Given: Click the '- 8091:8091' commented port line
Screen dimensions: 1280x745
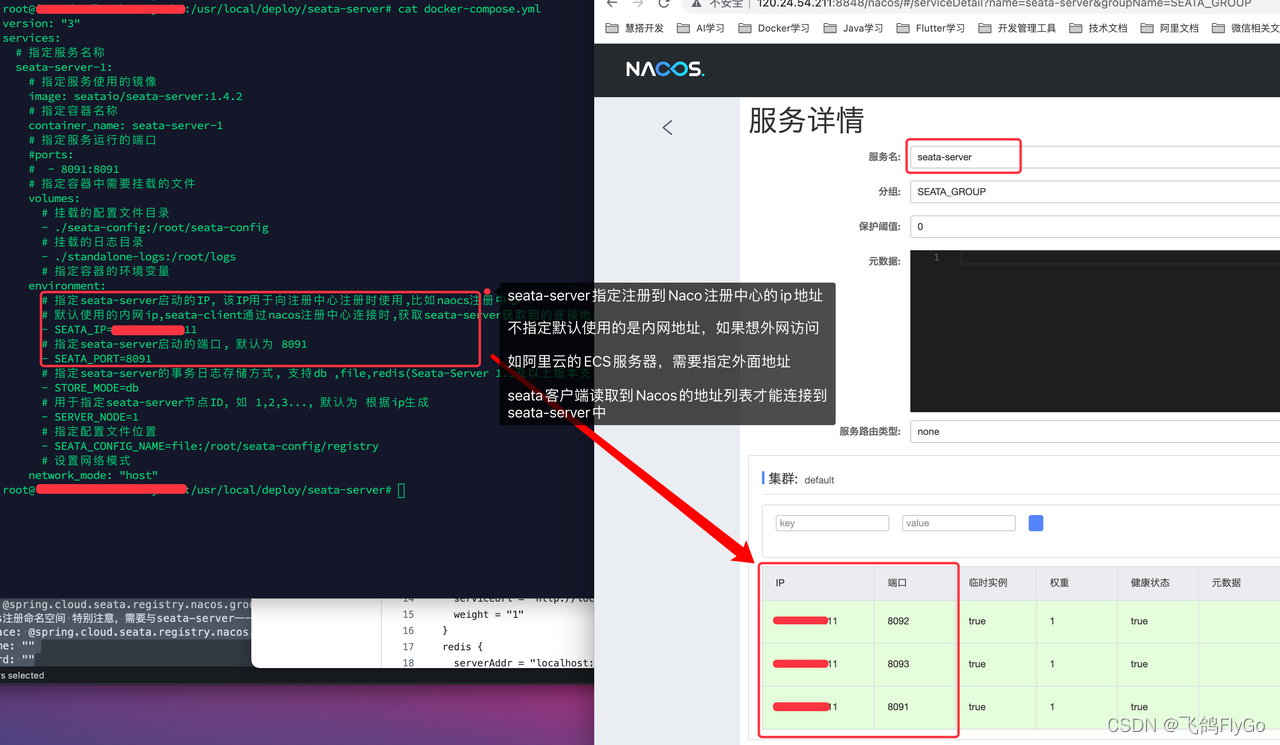Looking at the screenshot, I should tap(74, 169).
